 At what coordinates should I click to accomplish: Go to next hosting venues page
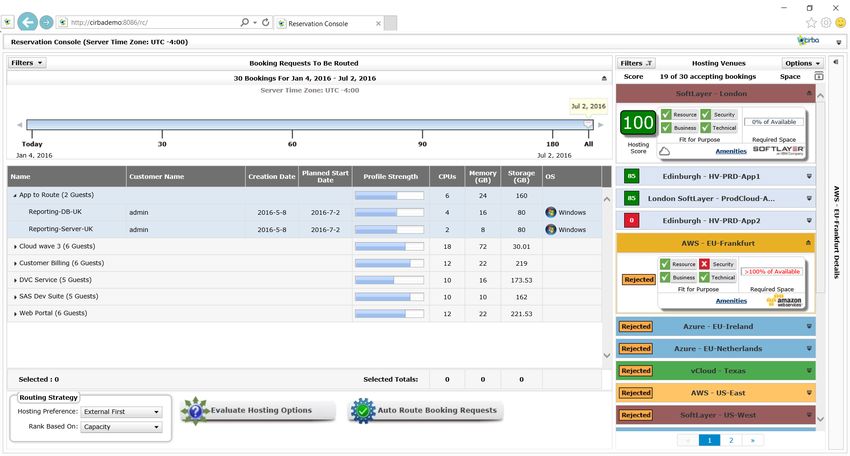pos(753,440)
